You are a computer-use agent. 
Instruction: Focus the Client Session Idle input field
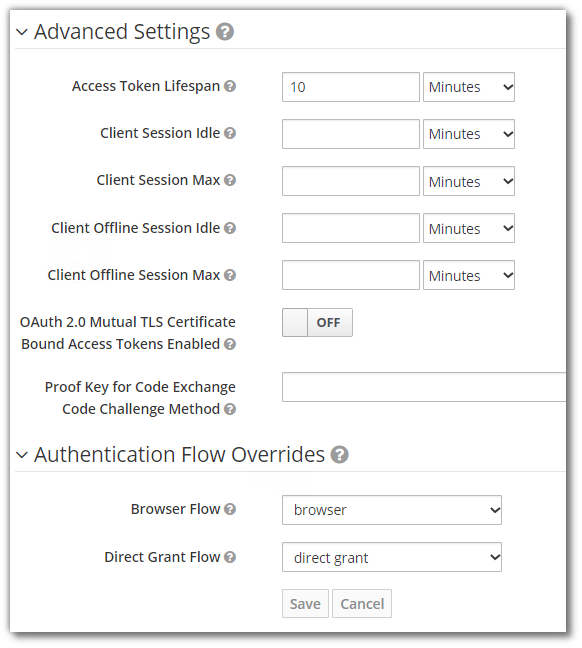[x=351, y=134]
